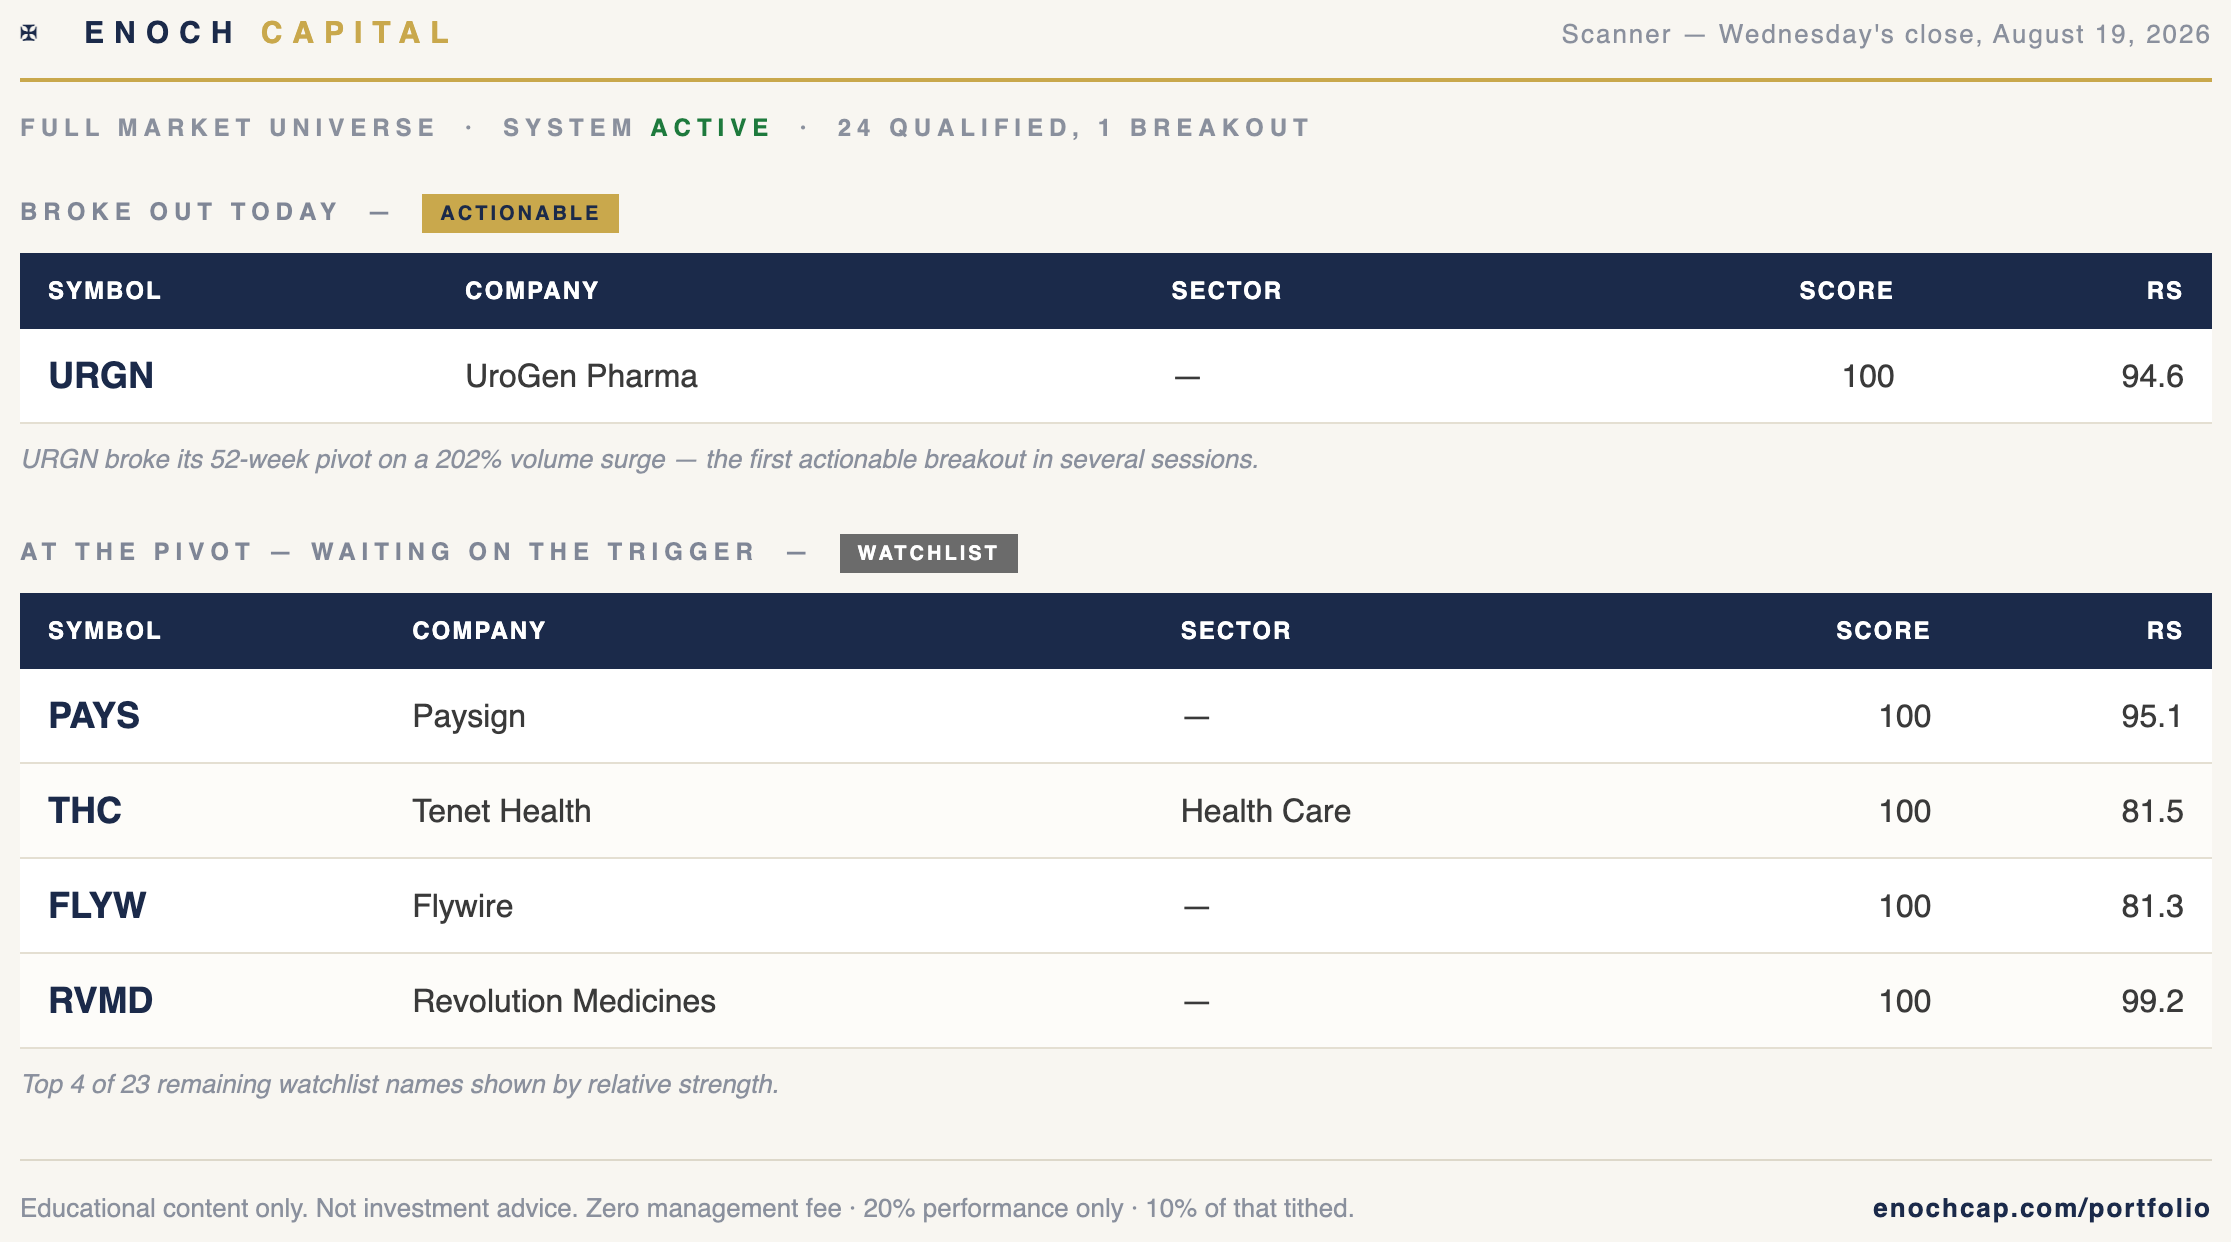
Task: Click the SYMBOL header in watchlist table
Action: [105, 631]
